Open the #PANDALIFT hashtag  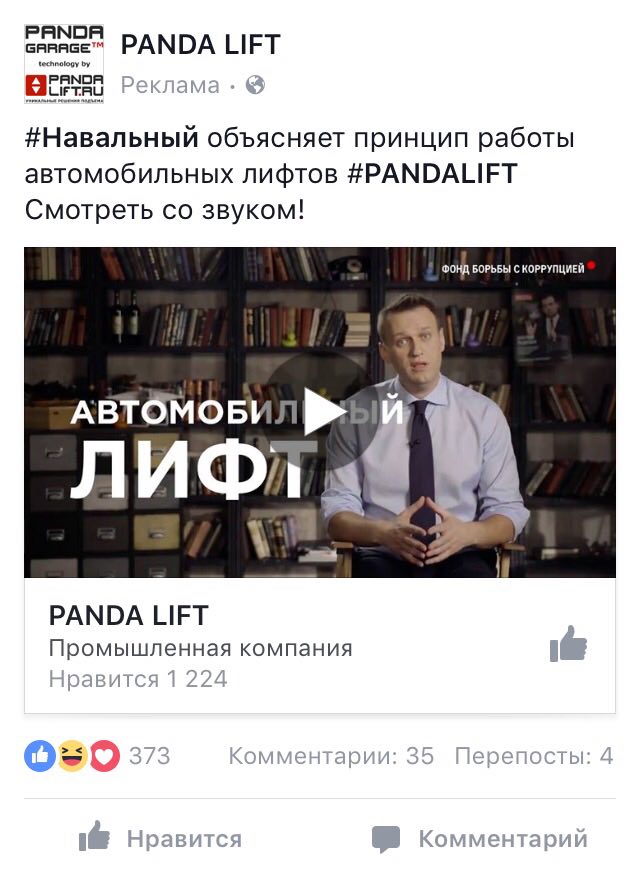[432, 174]
